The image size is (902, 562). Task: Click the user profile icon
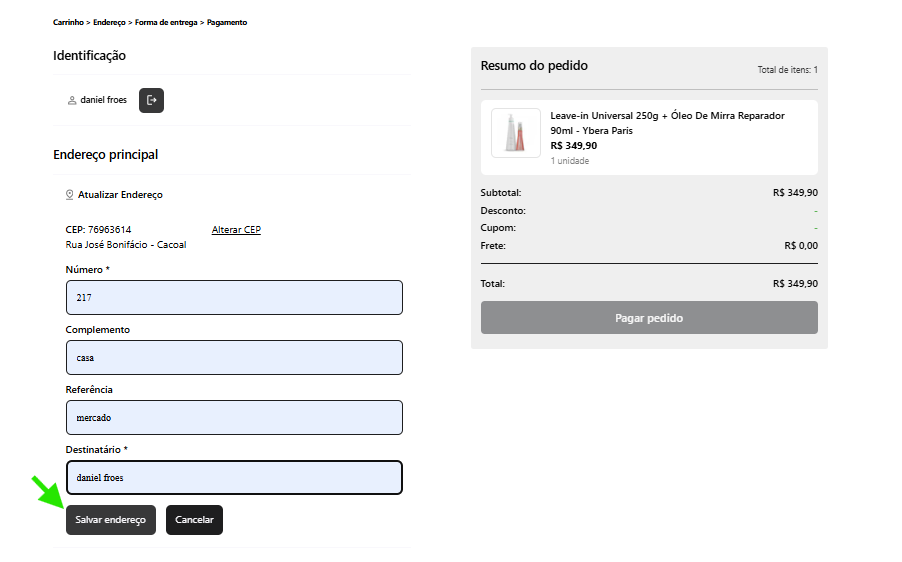click(x=72, y=100)
